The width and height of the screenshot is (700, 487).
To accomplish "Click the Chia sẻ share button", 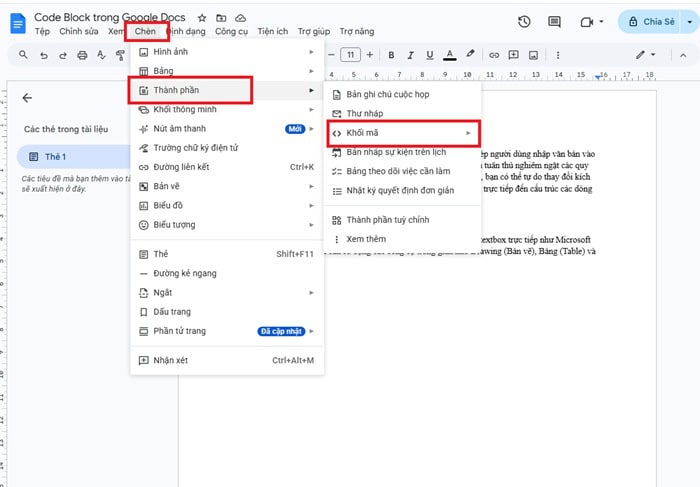I will 651,21.
